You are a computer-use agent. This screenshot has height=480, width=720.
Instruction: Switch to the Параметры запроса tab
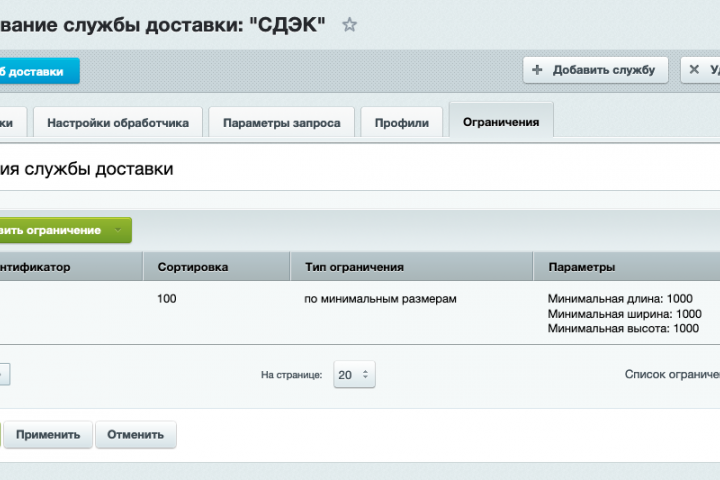[x=281, y=123]
